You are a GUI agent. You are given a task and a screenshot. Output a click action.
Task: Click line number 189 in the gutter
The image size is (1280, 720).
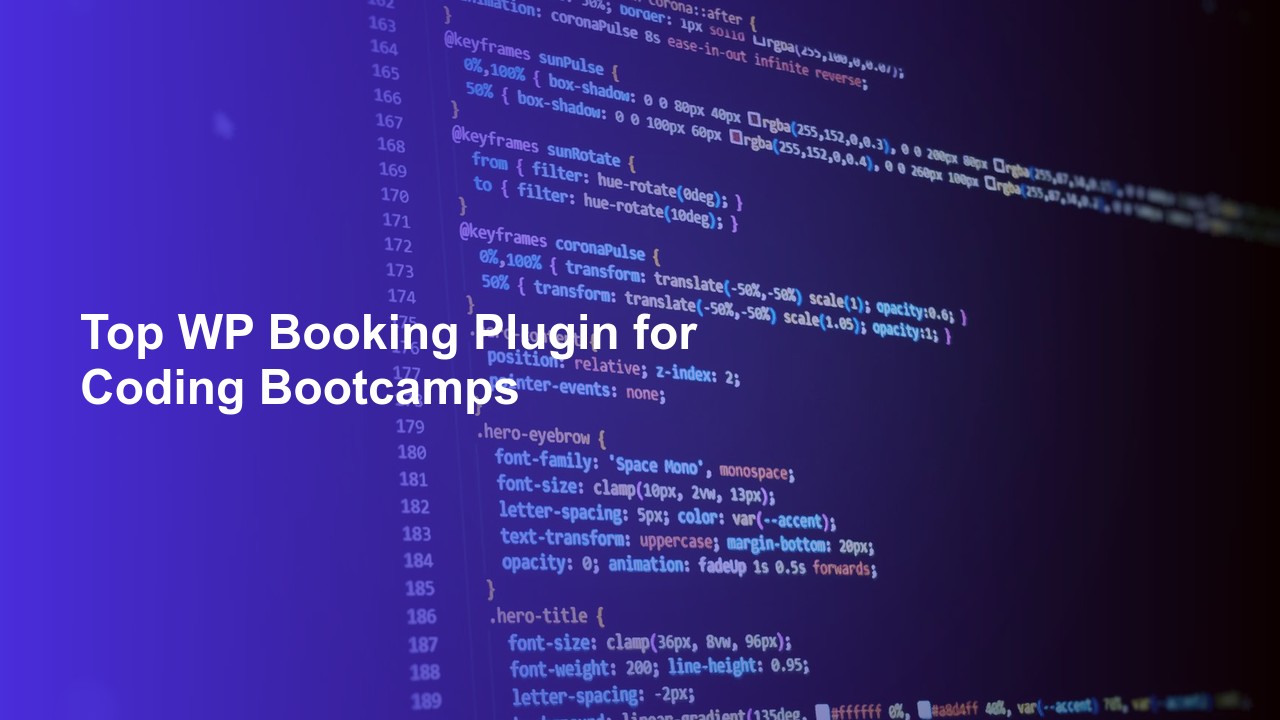click(x=426, y=700)
